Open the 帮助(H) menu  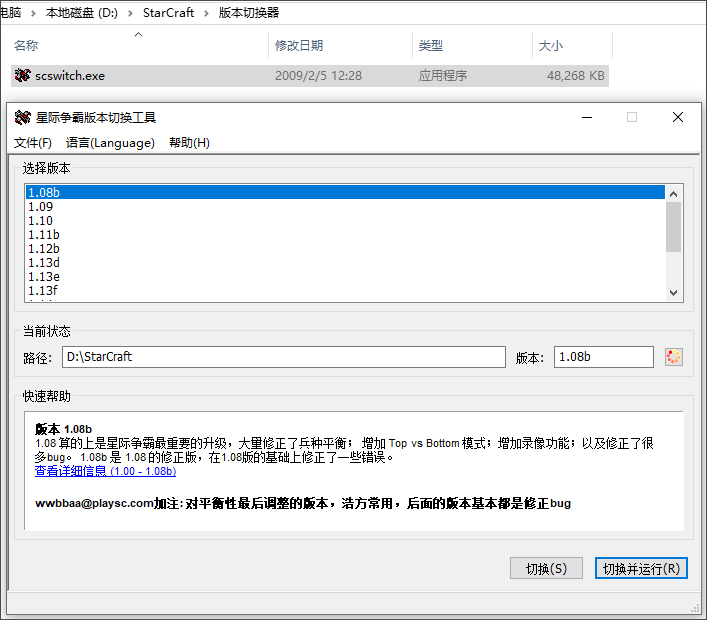point(189,143)
